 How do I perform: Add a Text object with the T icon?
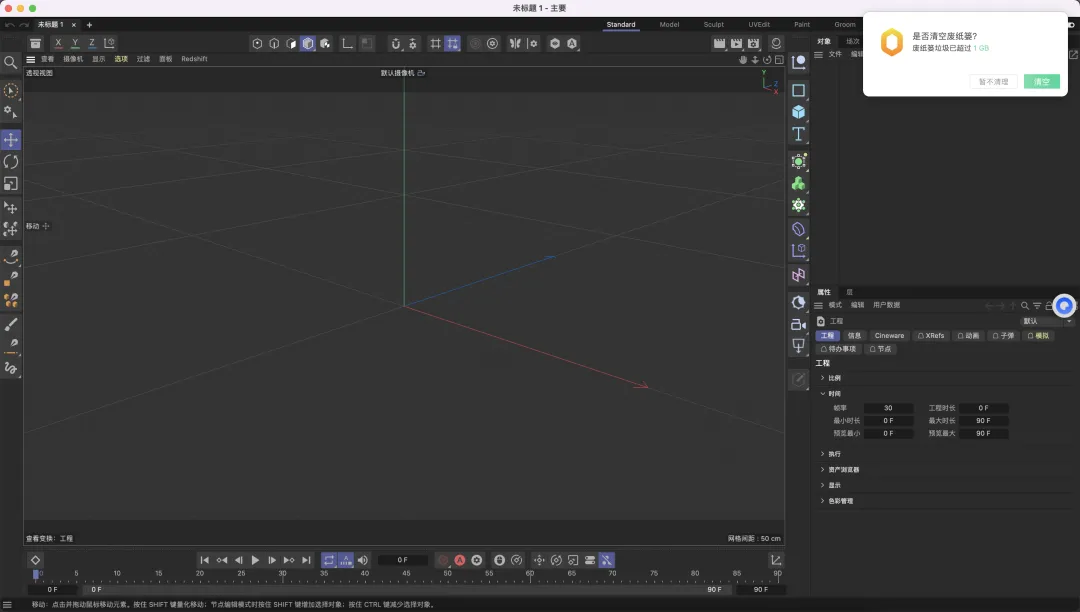(798, 134)
